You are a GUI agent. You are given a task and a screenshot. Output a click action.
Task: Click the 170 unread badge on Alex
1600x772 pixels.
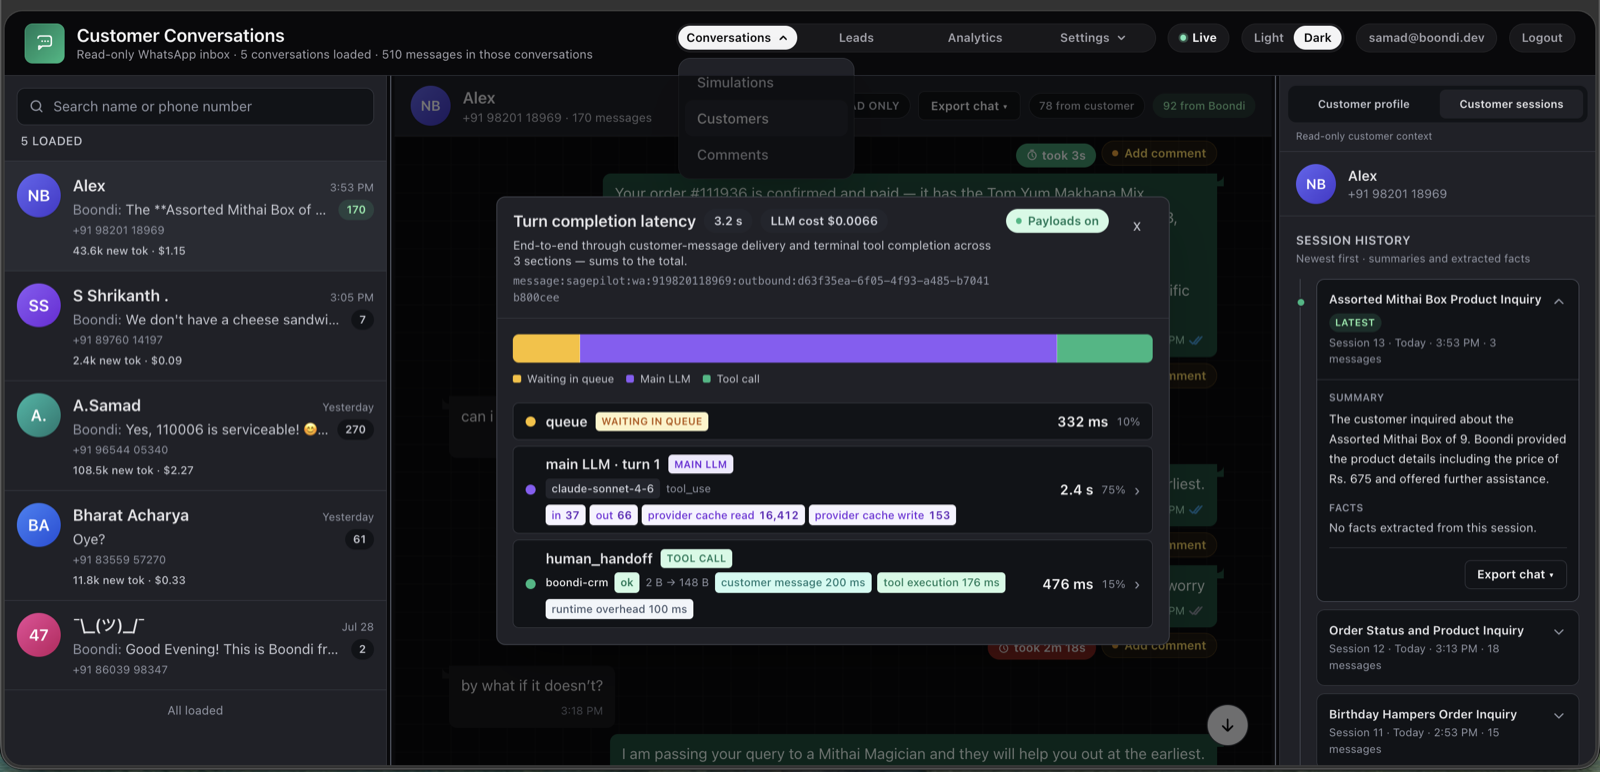[x=356, y=210]
